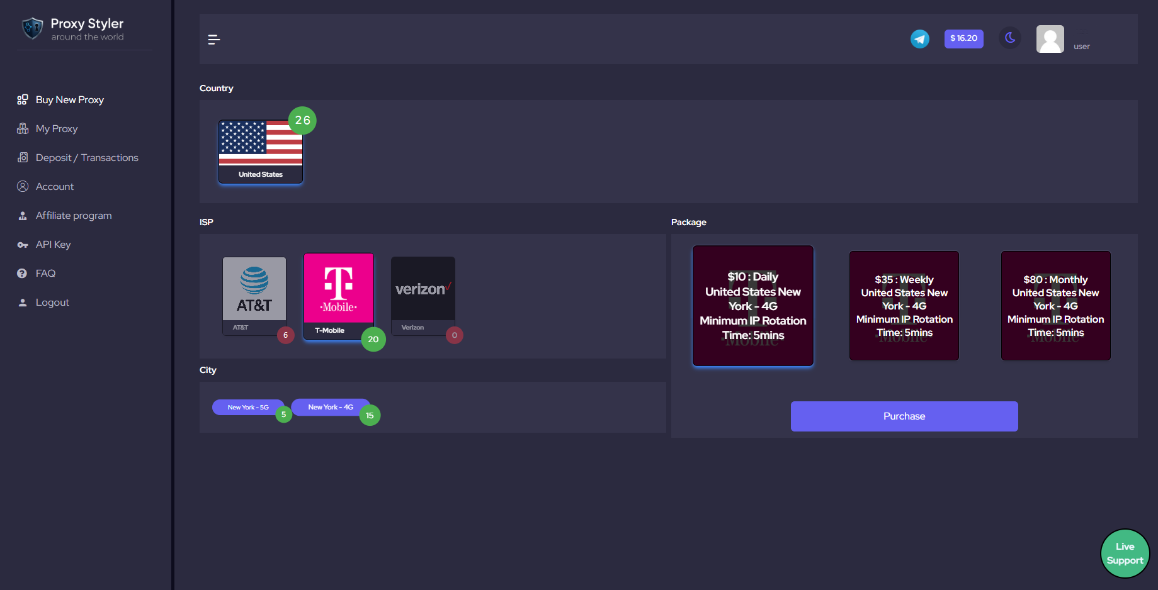
Task: Click the Package section heading
Action: 689,222
